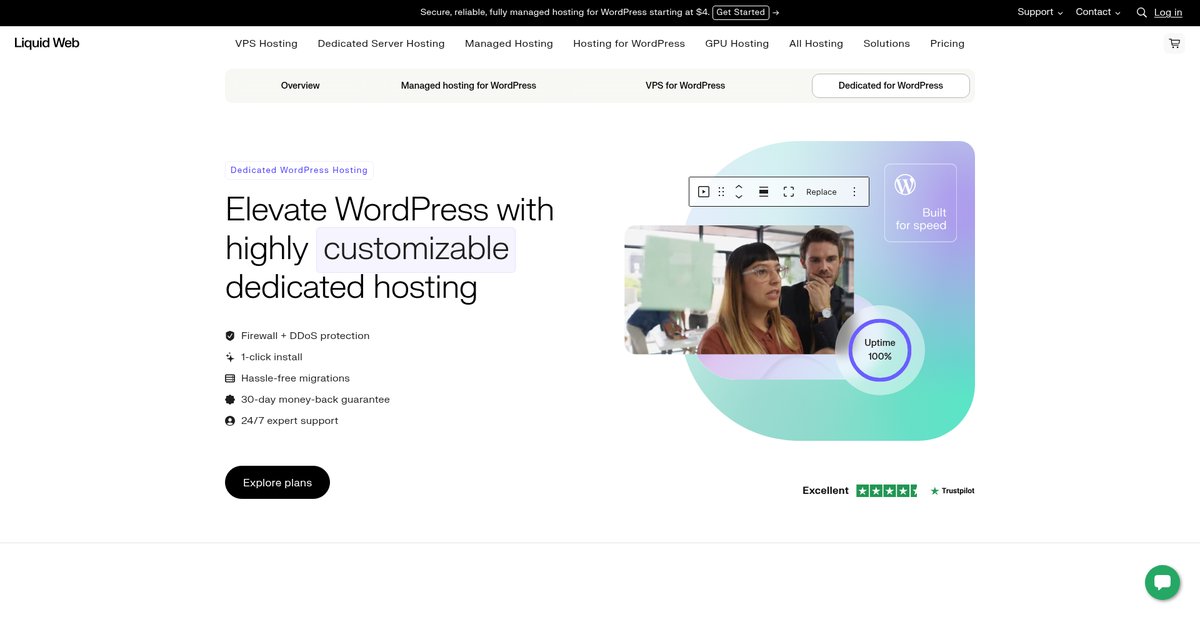
Task: Click the badge icon beside money-back guarantee
Action: coord(230,400)
